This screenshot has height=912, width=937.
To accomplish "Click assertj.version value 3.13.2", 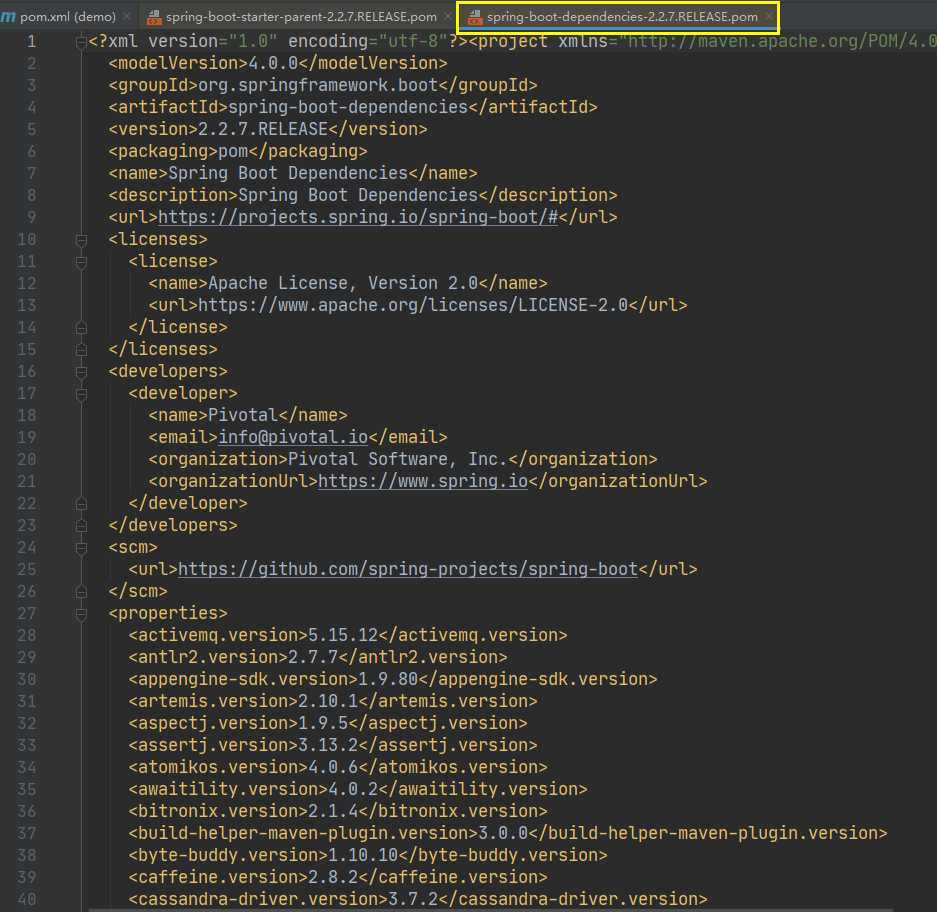I will tap(327, 745).
